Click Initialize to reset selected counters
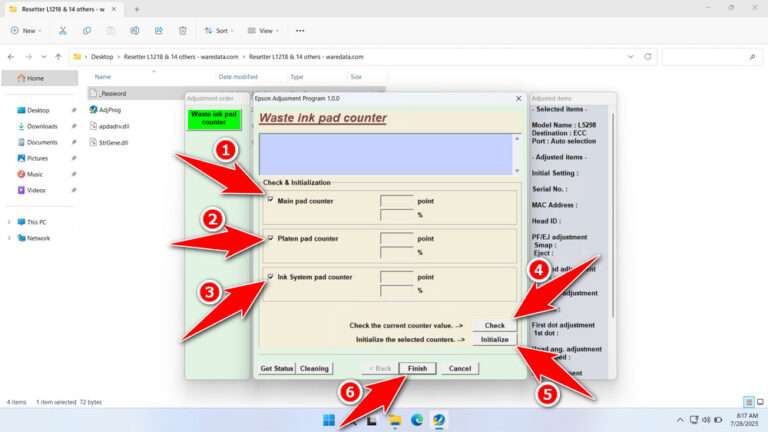The width and height of the screenshot is (768, 432). tap(494, 340)
